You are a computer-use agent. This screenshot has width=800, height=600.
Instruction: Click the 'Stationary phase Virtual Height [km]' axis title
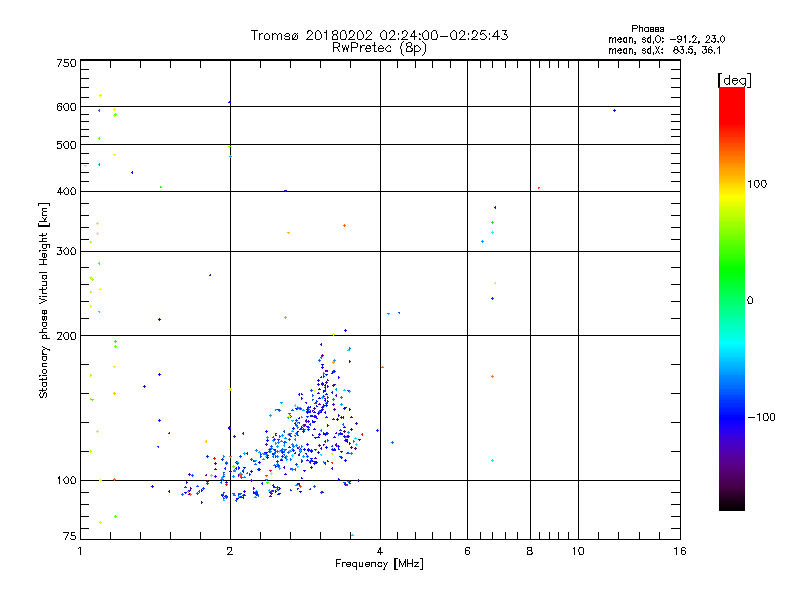[43, 301]
